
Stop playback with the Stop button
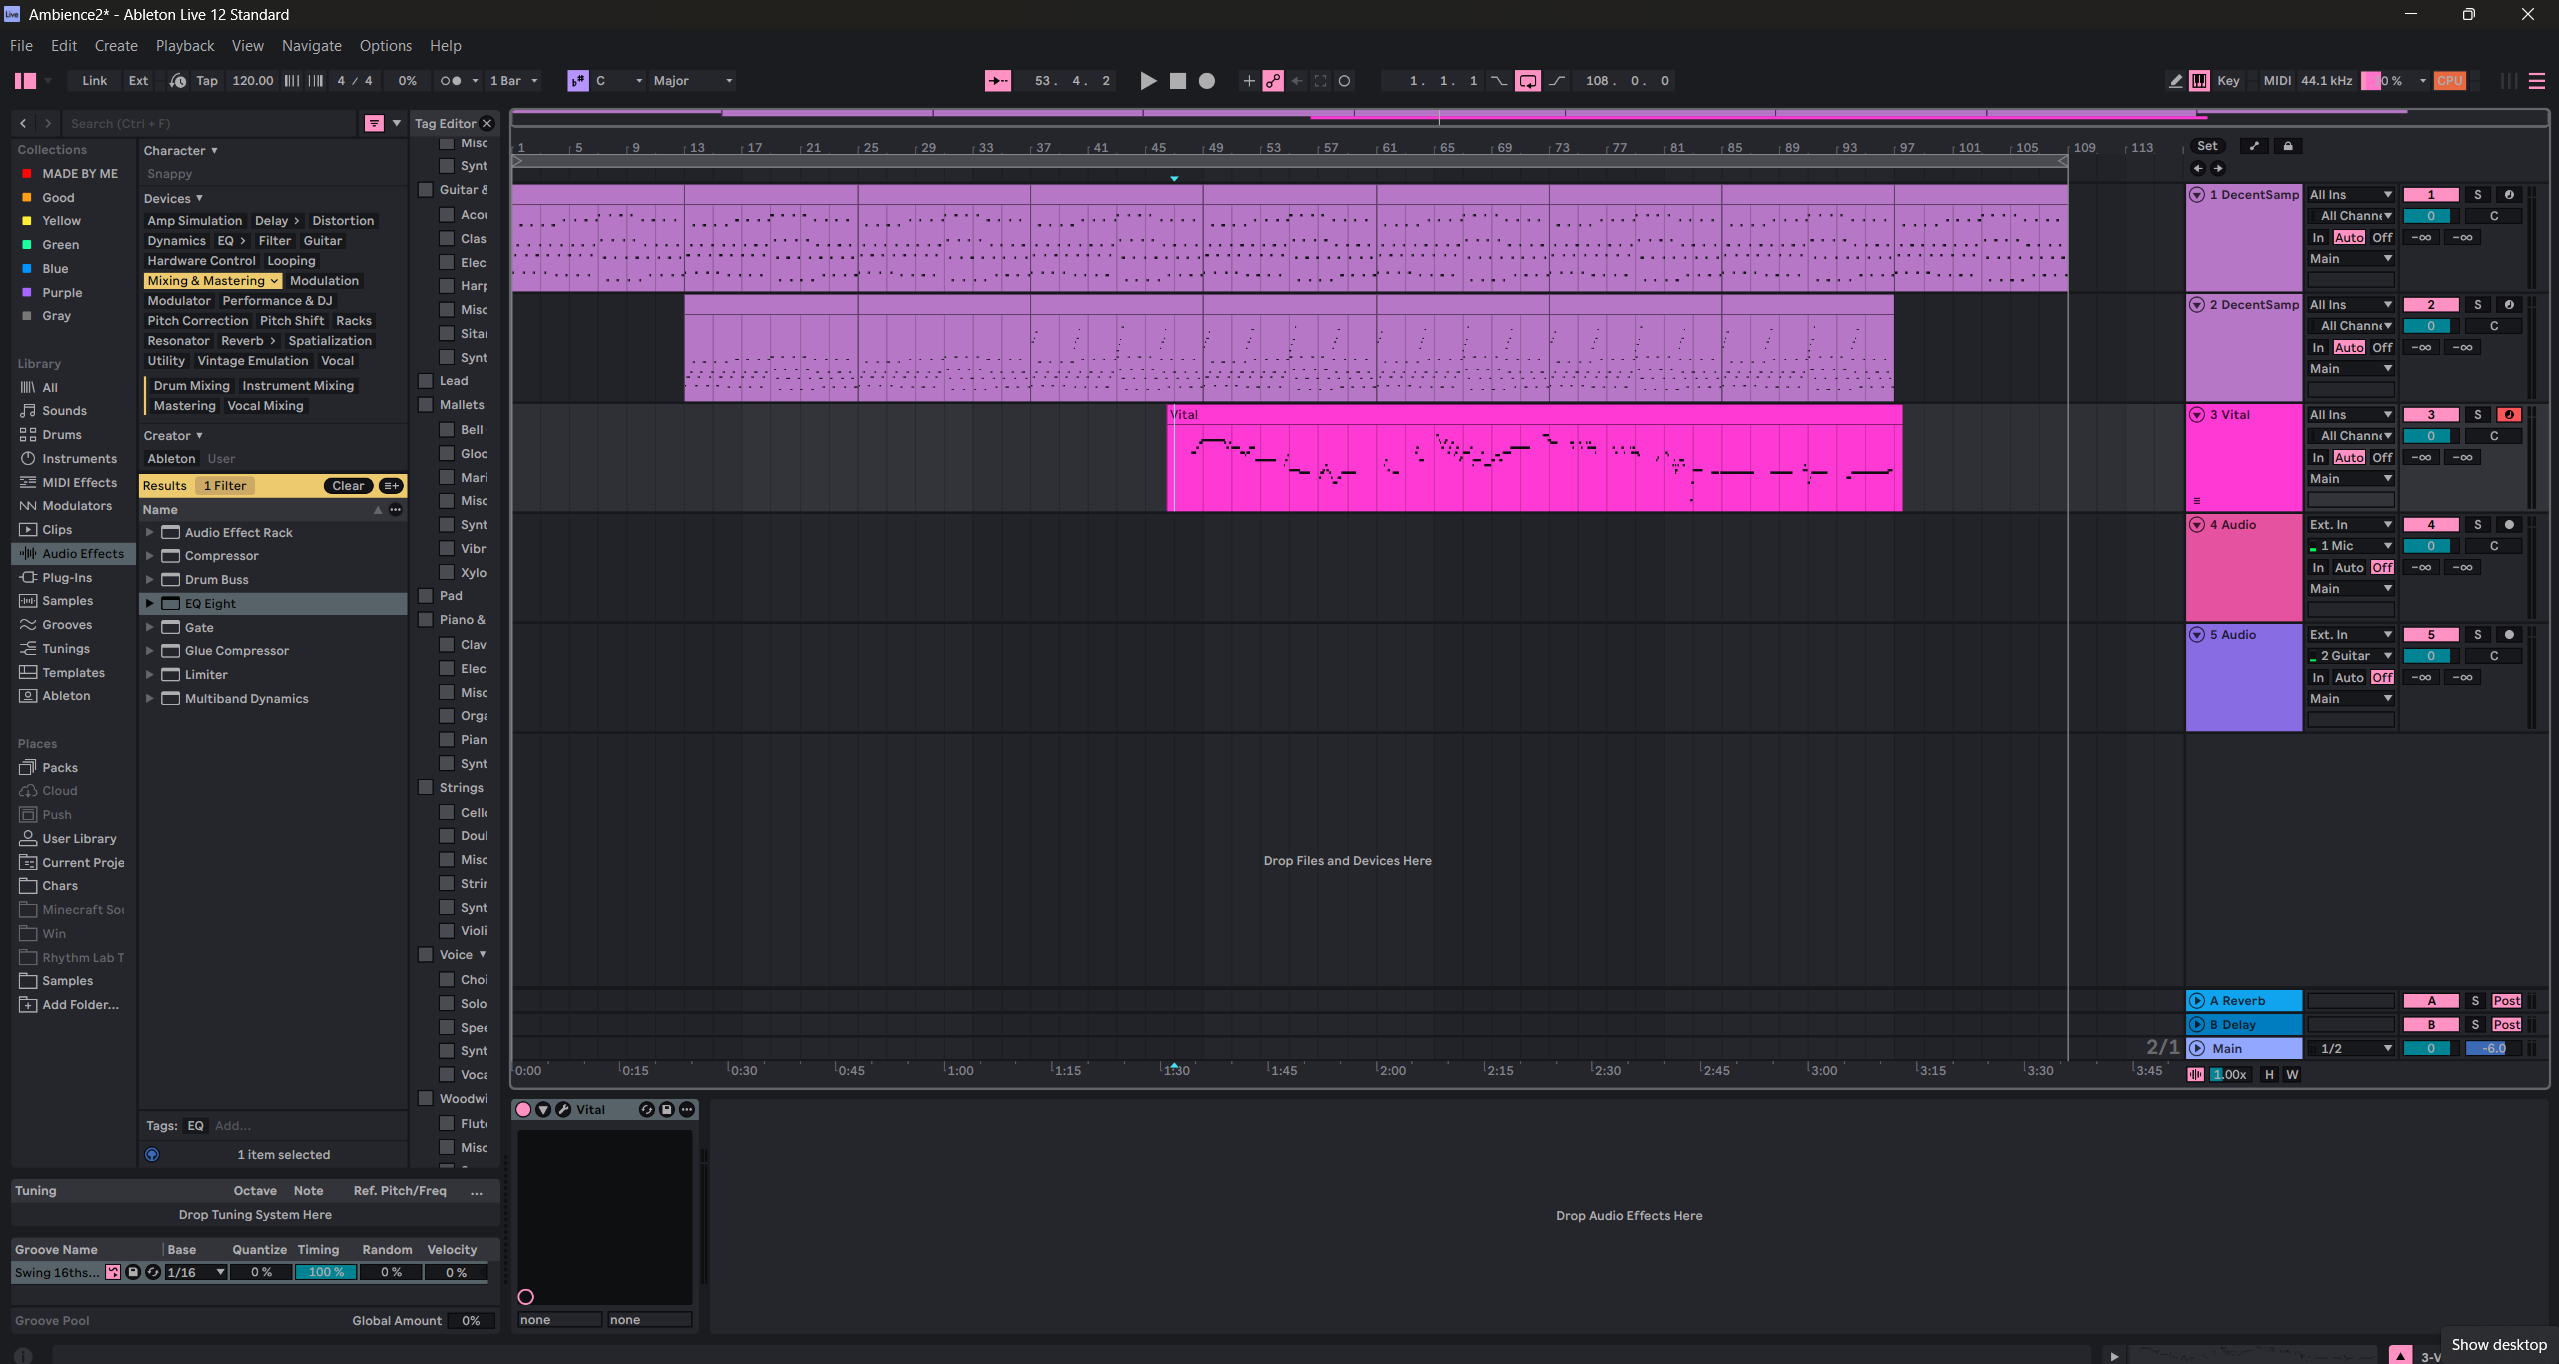1178,81
